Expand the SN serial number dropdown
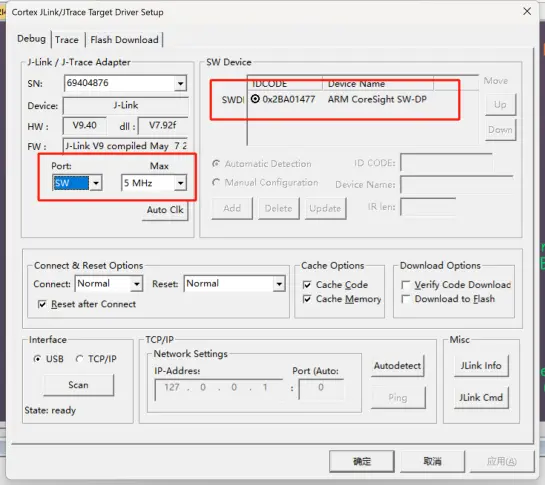Viewport: 545px width, 485px height. (x=180, y=83)
